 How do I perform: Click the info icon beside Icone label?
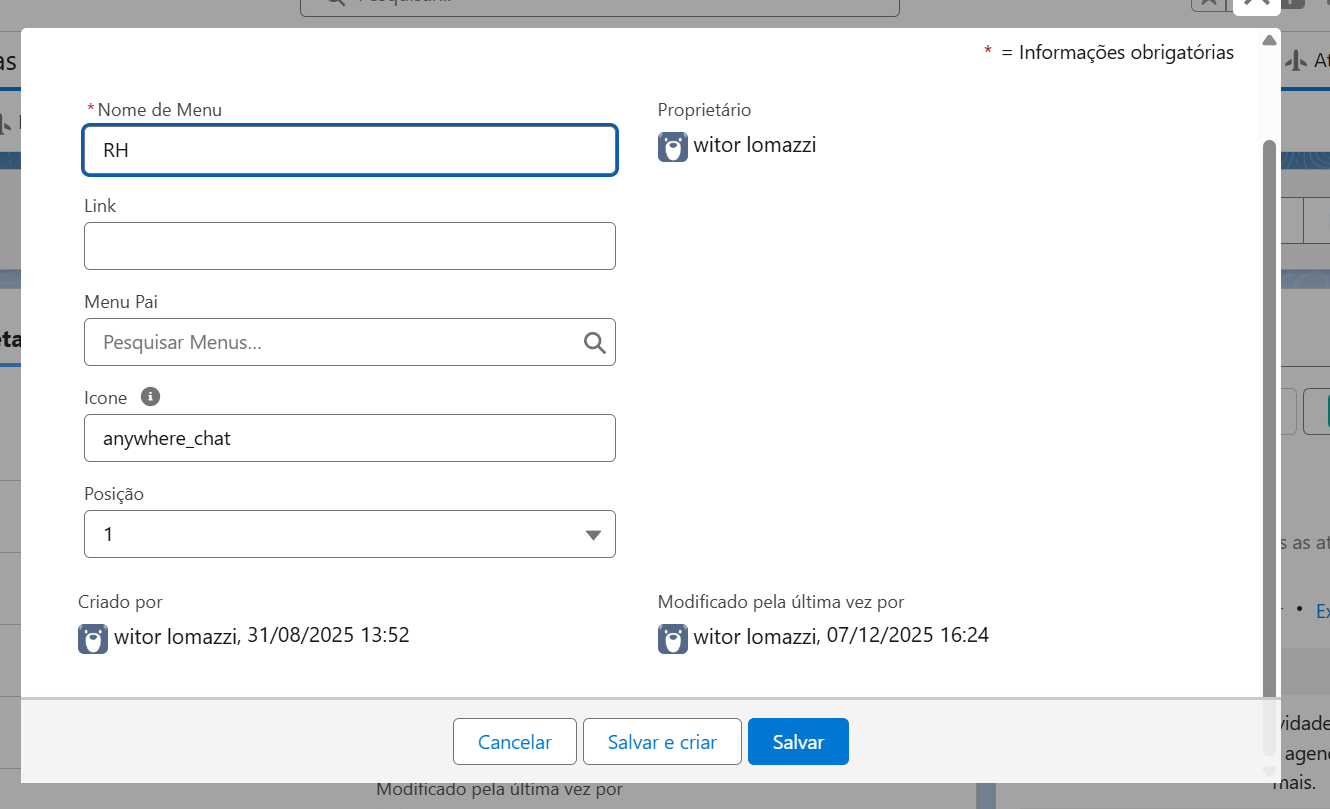151,397
